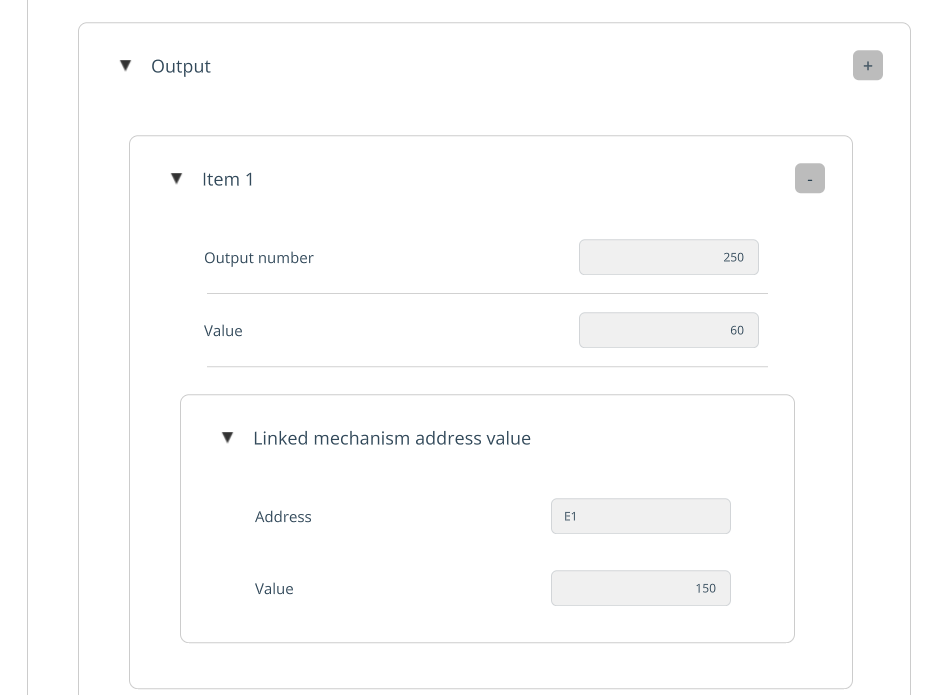
Task: Collapse Linked mechanism address value triangle
Action: pyautogui.click(x=227, y=438)
